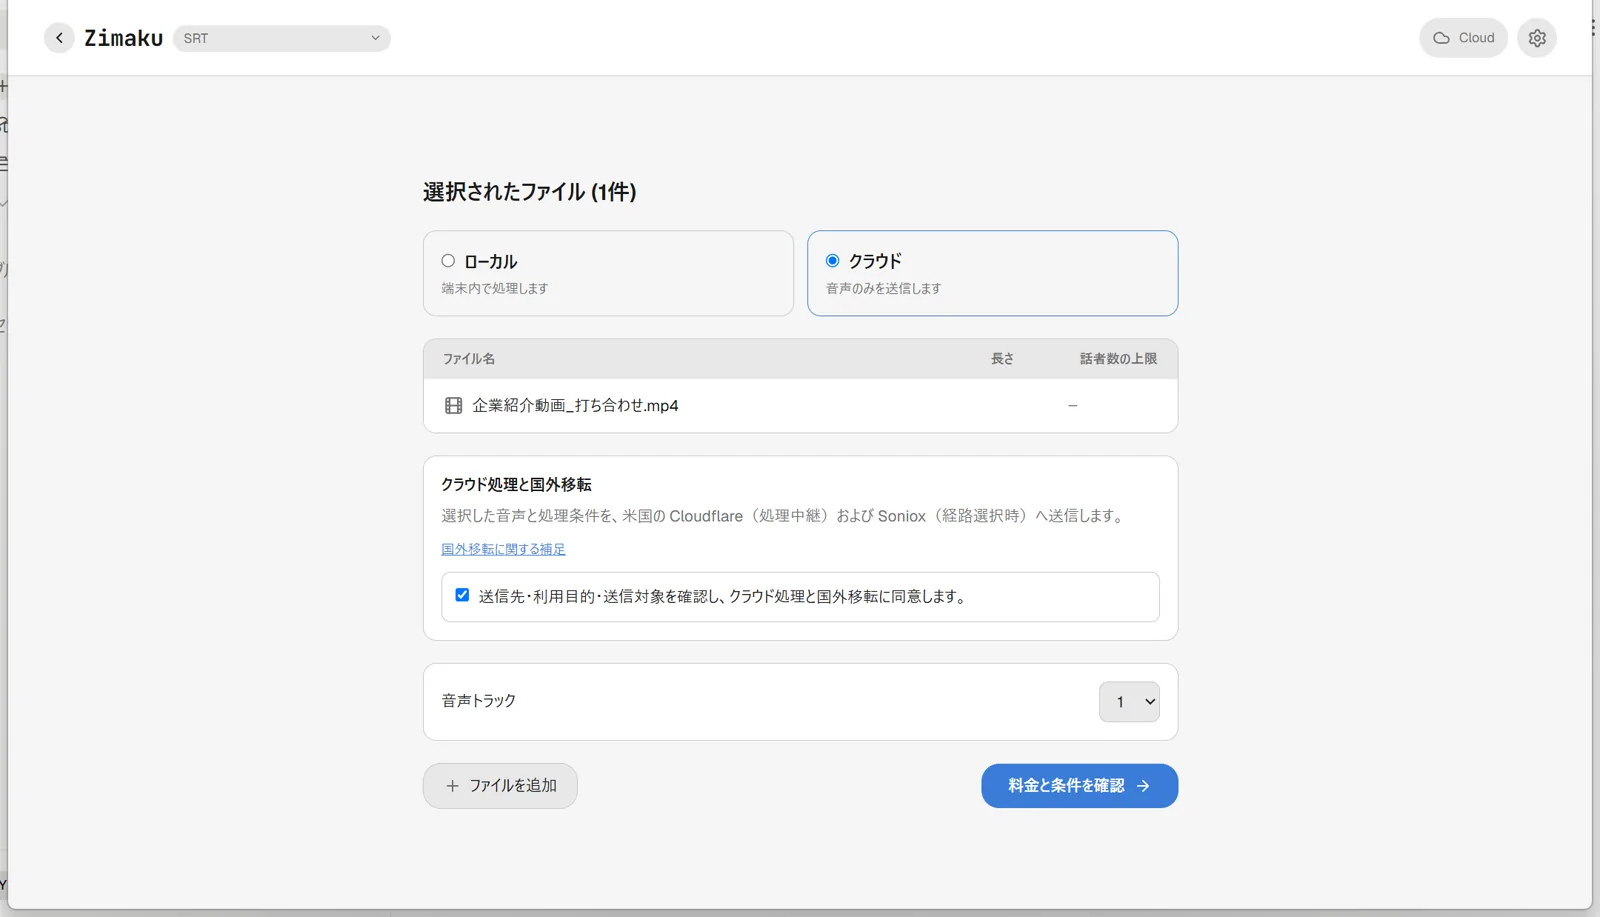Click the ファイル名 column header
Viewport: 1600px width, 917px height.
tap(468, 359)
